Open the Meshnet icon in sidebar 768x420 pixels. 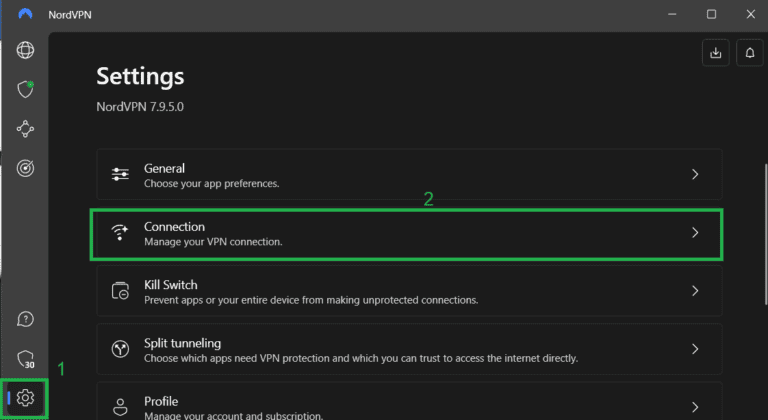(x=25, y=129)
